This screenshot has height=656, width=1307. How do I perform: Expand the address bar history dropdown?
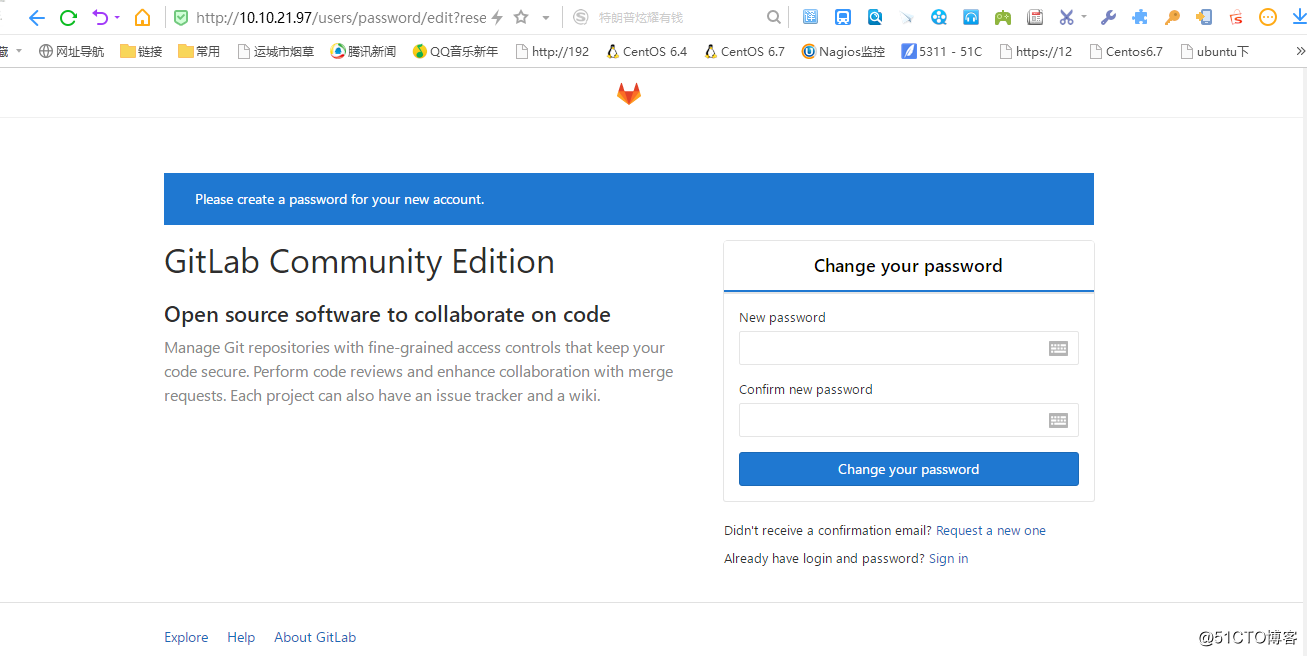(x=546, y=17)
